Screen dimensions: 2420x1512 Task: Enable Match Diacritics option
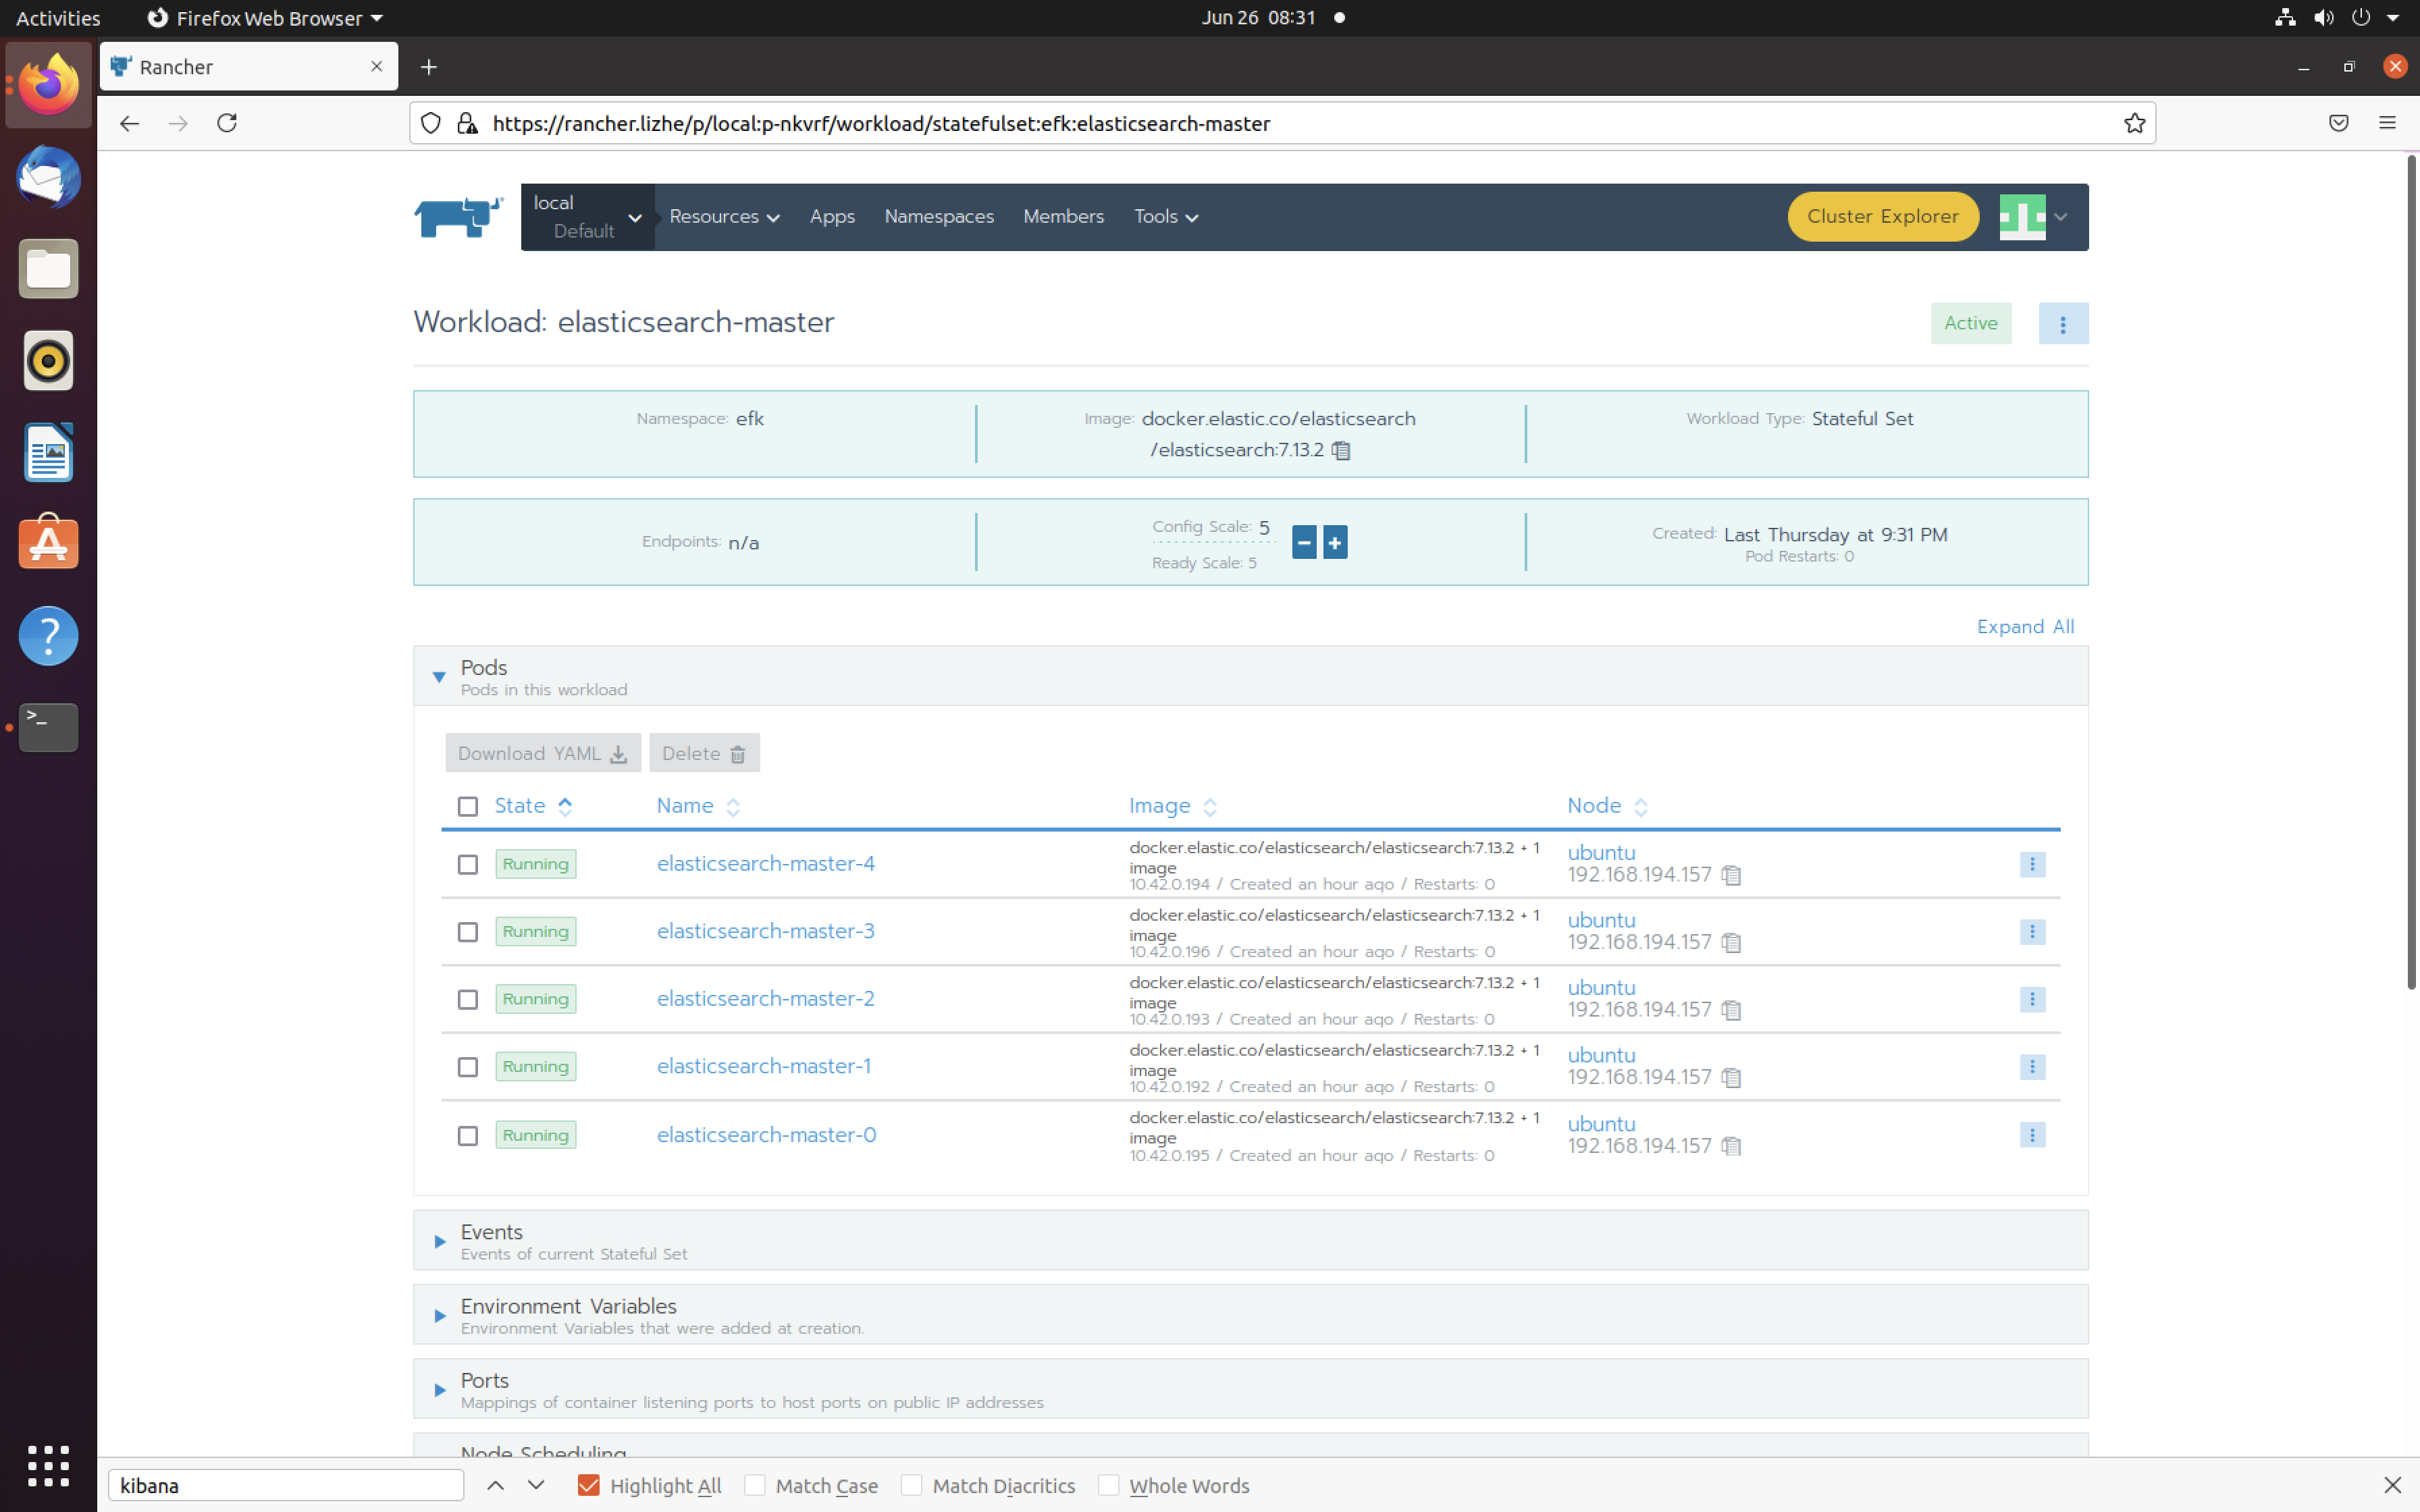(x=911, y=1485)
